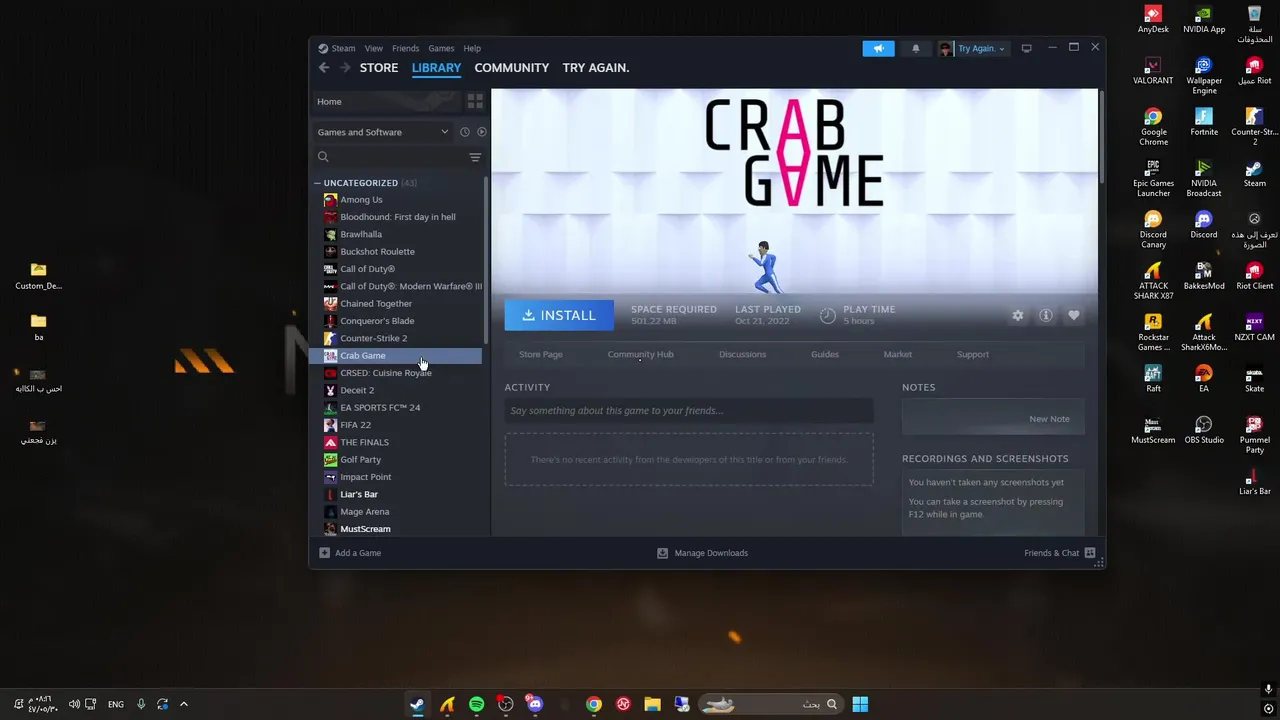
Task: Open the Crab Game settings gear
Action: 1017,315
